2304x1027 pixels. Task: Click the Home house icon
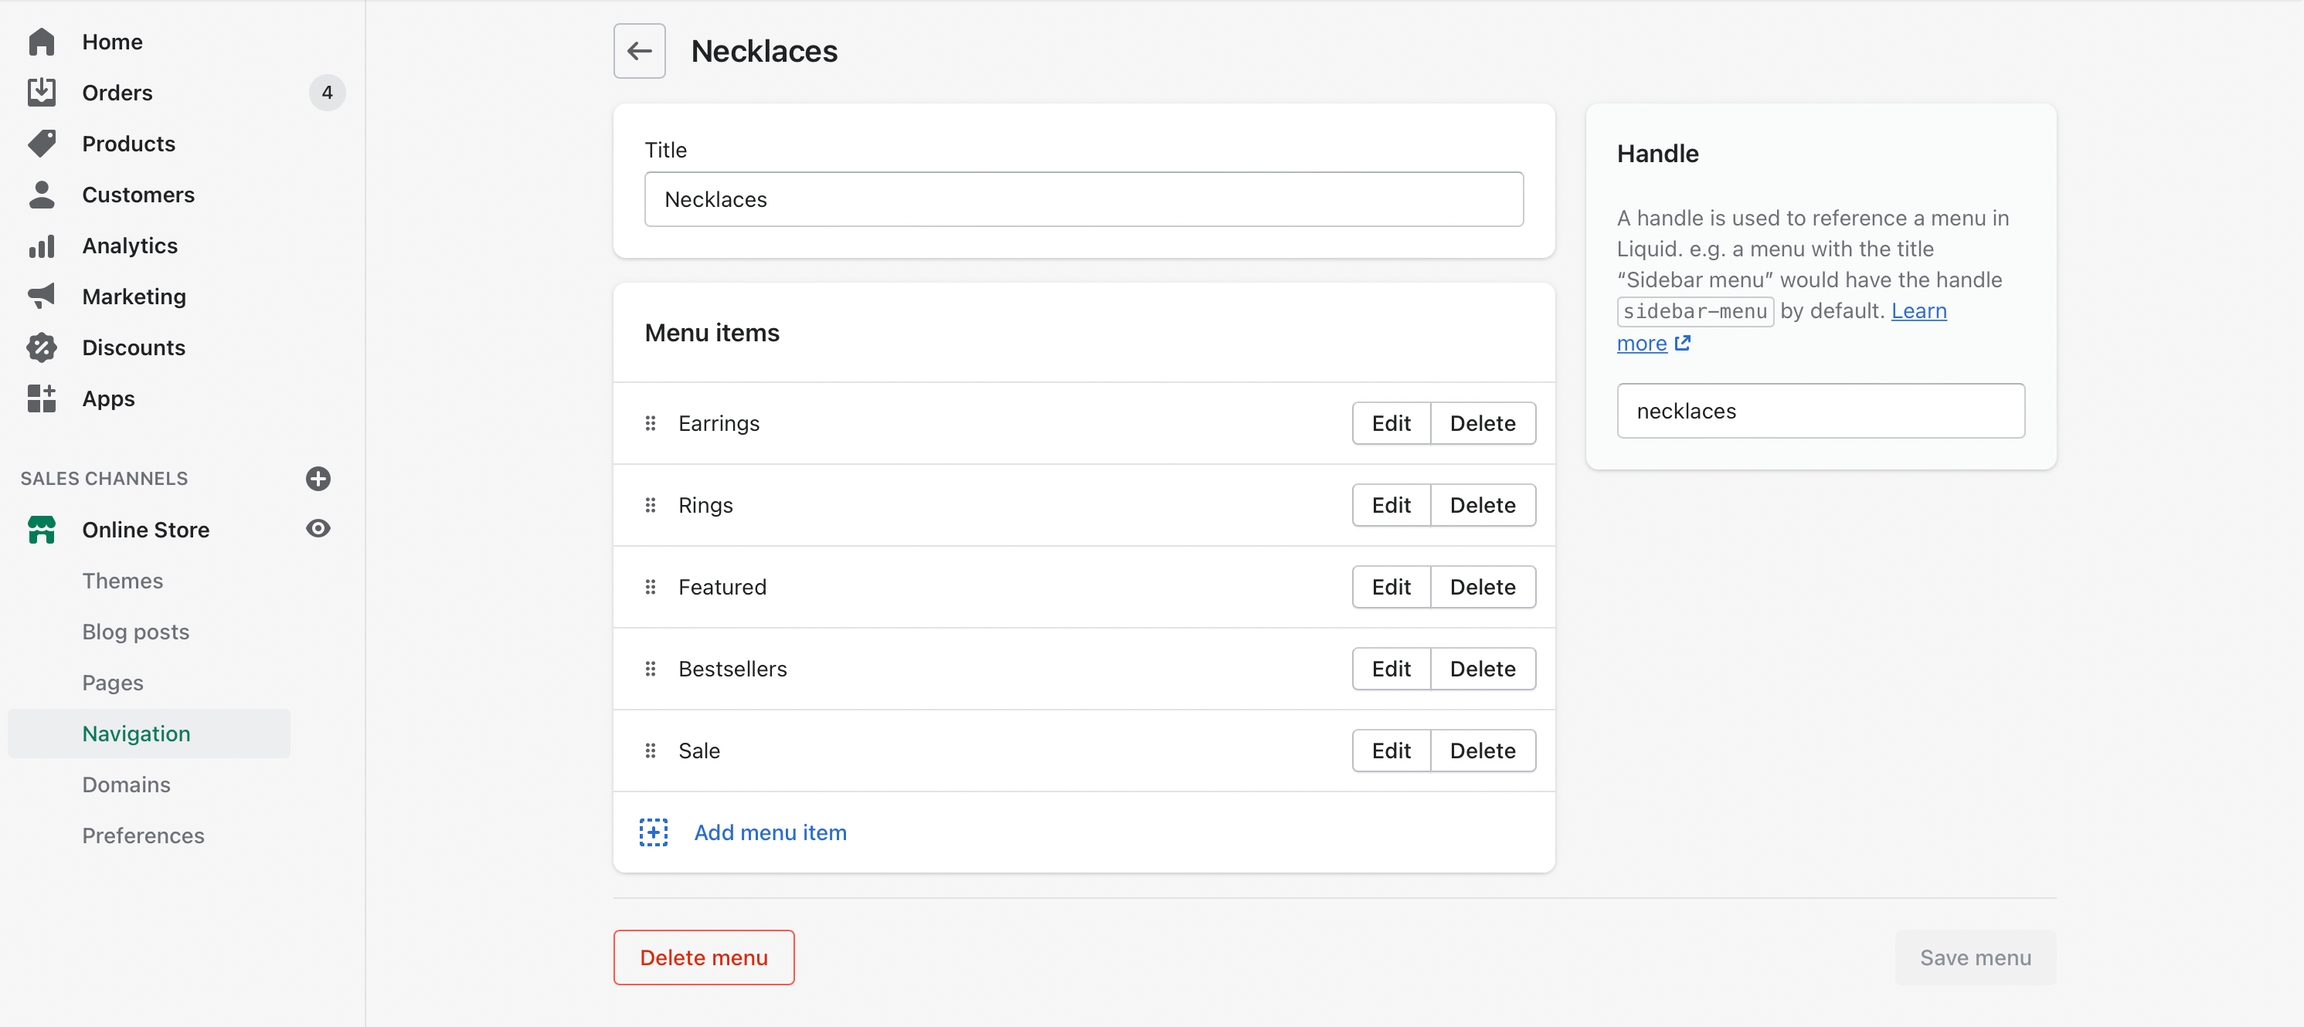pos(42,42)
